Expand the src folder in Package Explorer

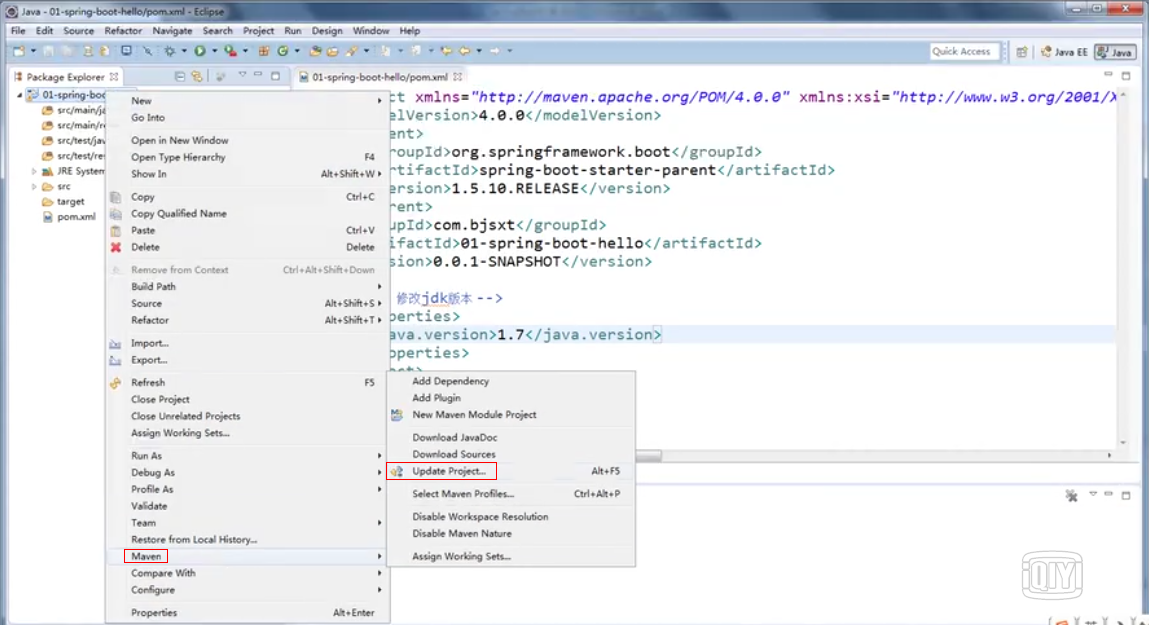[x=34, y=186]
